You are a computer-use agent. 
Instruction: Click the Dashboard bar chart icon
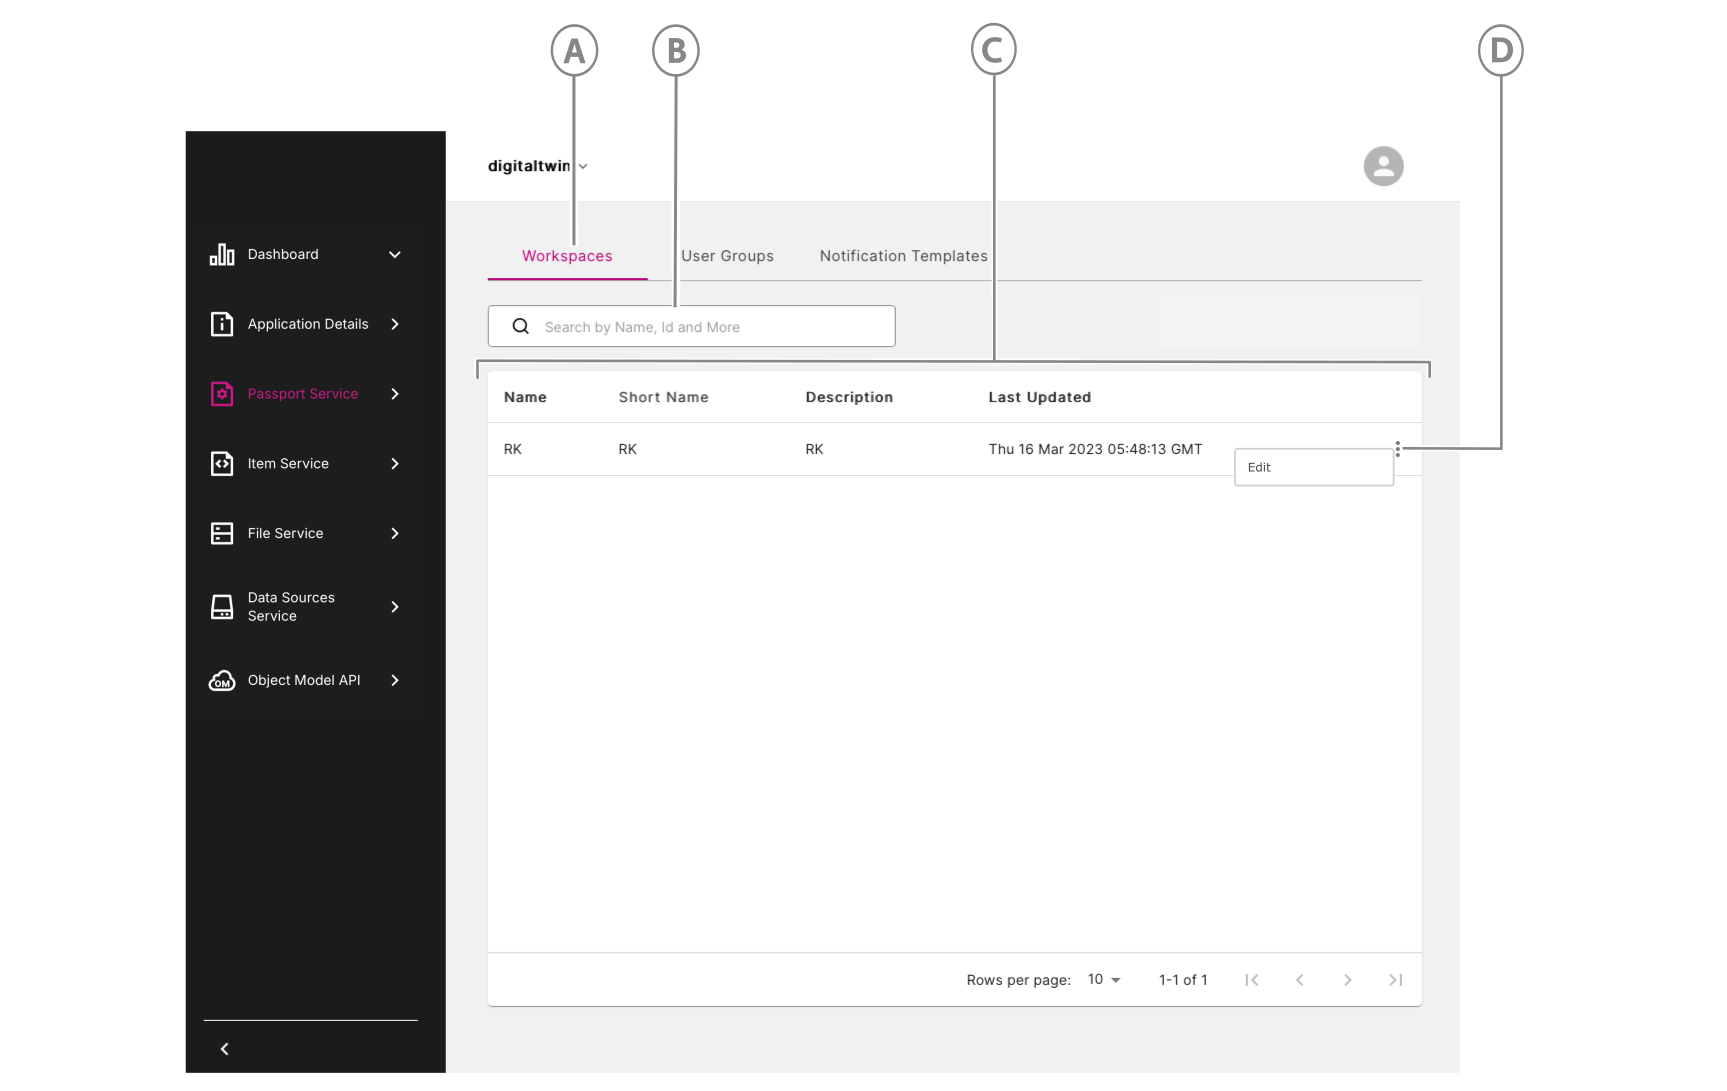(222, 255)
